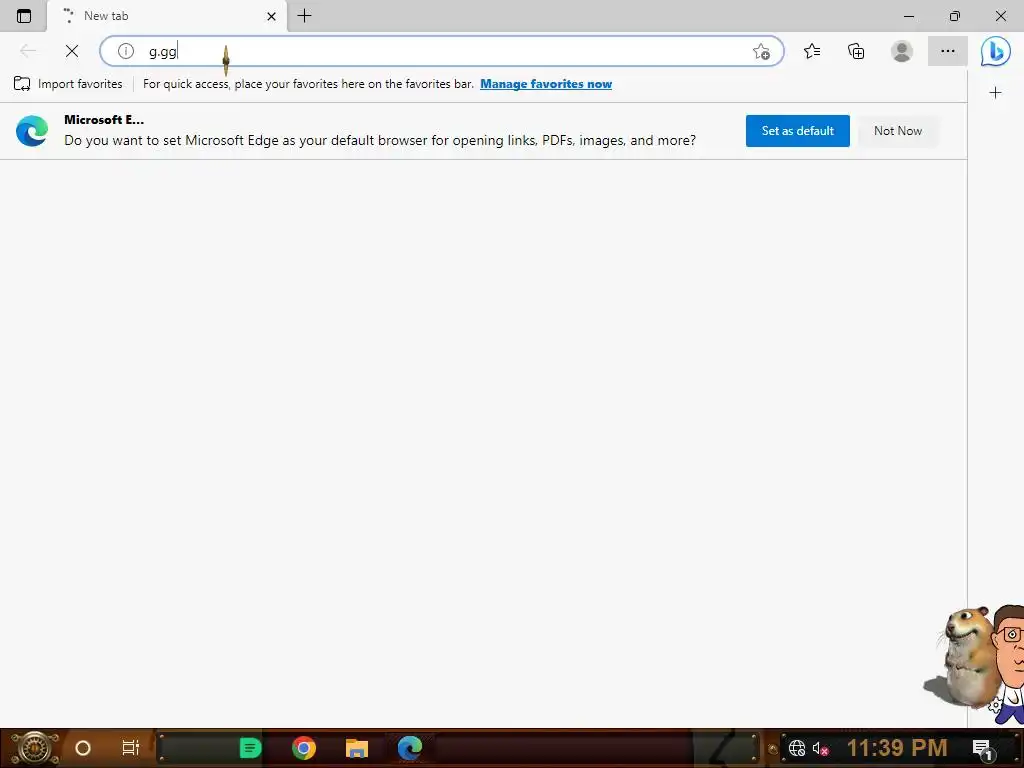The height and width of the screenshot is (768, 1024).
Task: Open the profile account icon
Action: [902, 51]
